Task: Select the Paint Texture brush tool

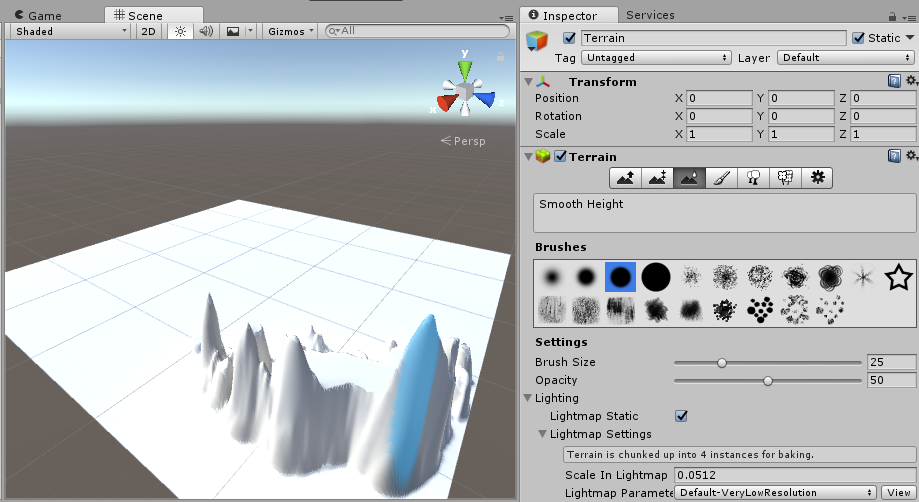Action: pyautogui.click(x=721, y=178)
